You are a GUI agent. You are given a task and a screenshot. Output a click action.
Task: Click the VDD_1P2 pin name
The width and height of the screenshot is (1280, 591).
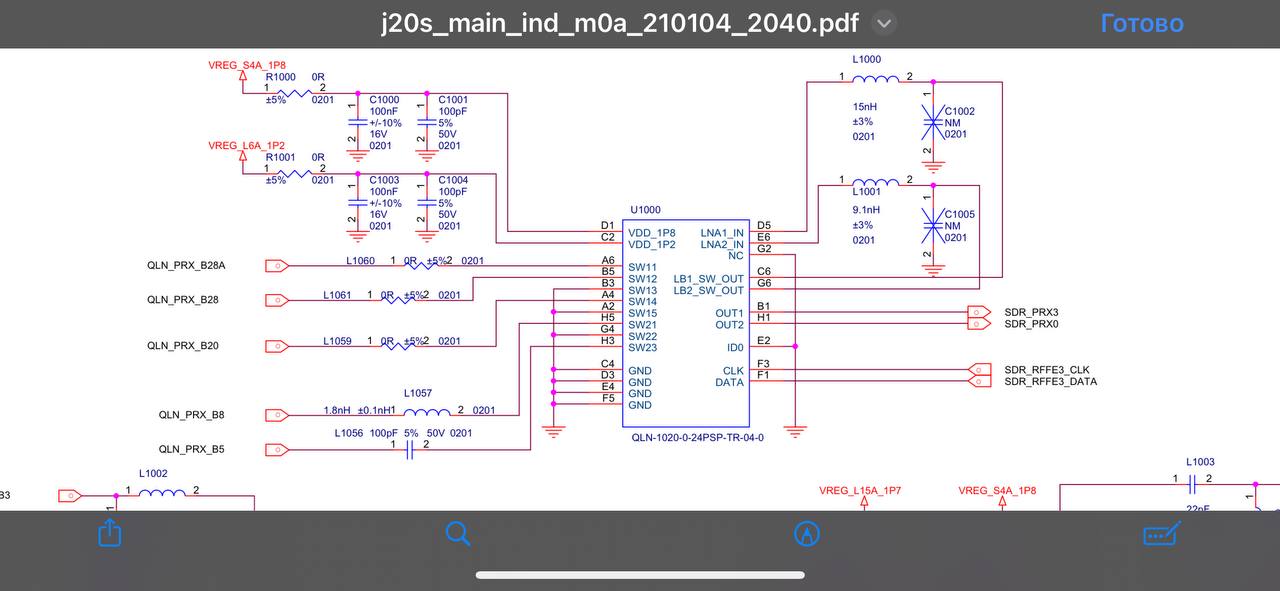coord(652,245)
